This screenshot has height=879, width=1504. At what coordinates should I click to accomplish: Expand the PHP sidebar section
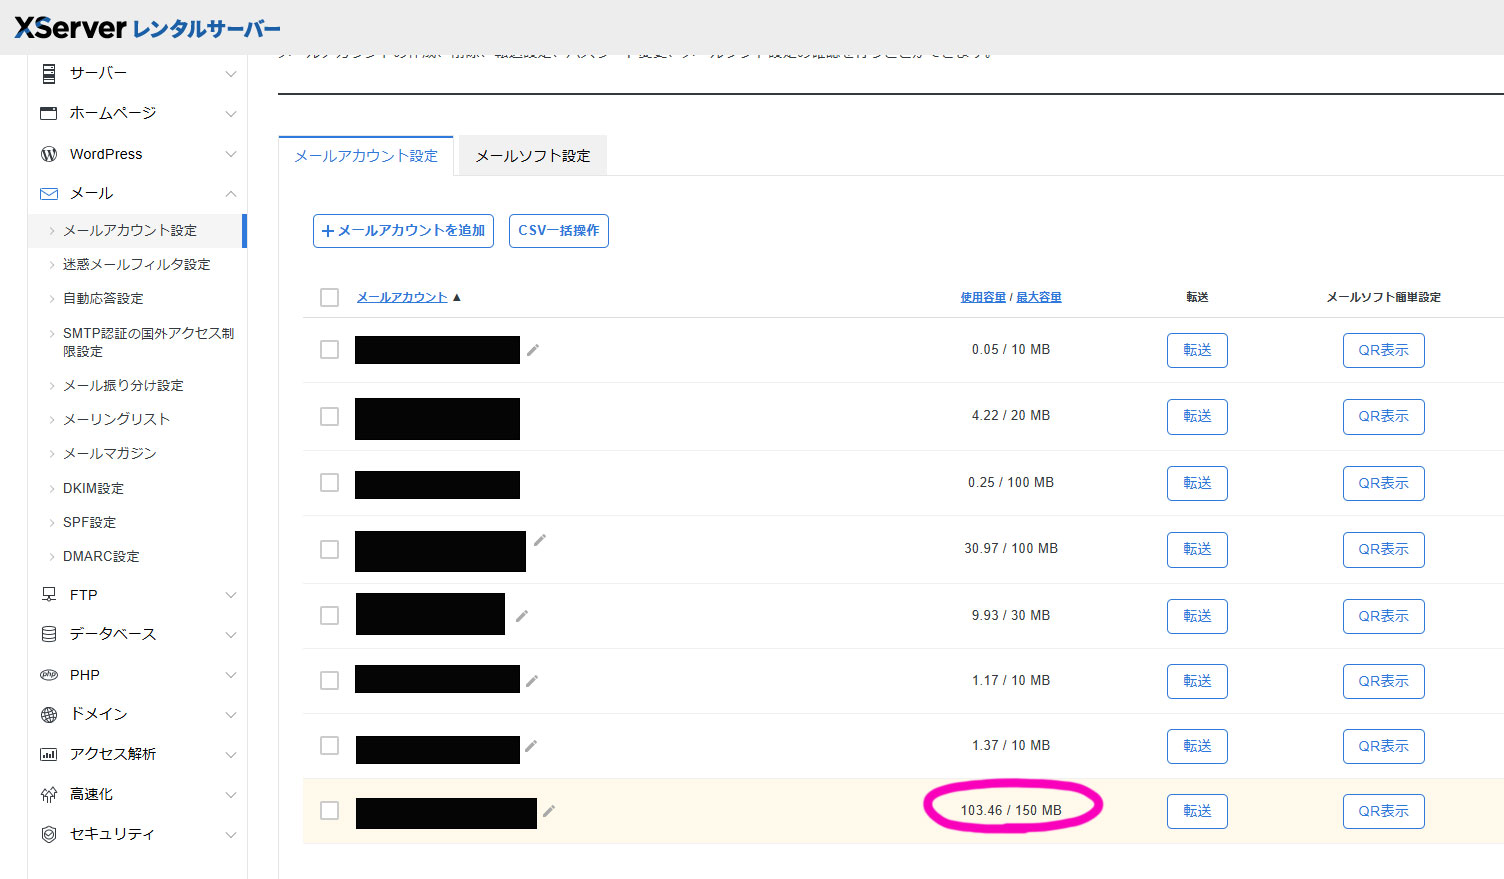pos(230,675)
